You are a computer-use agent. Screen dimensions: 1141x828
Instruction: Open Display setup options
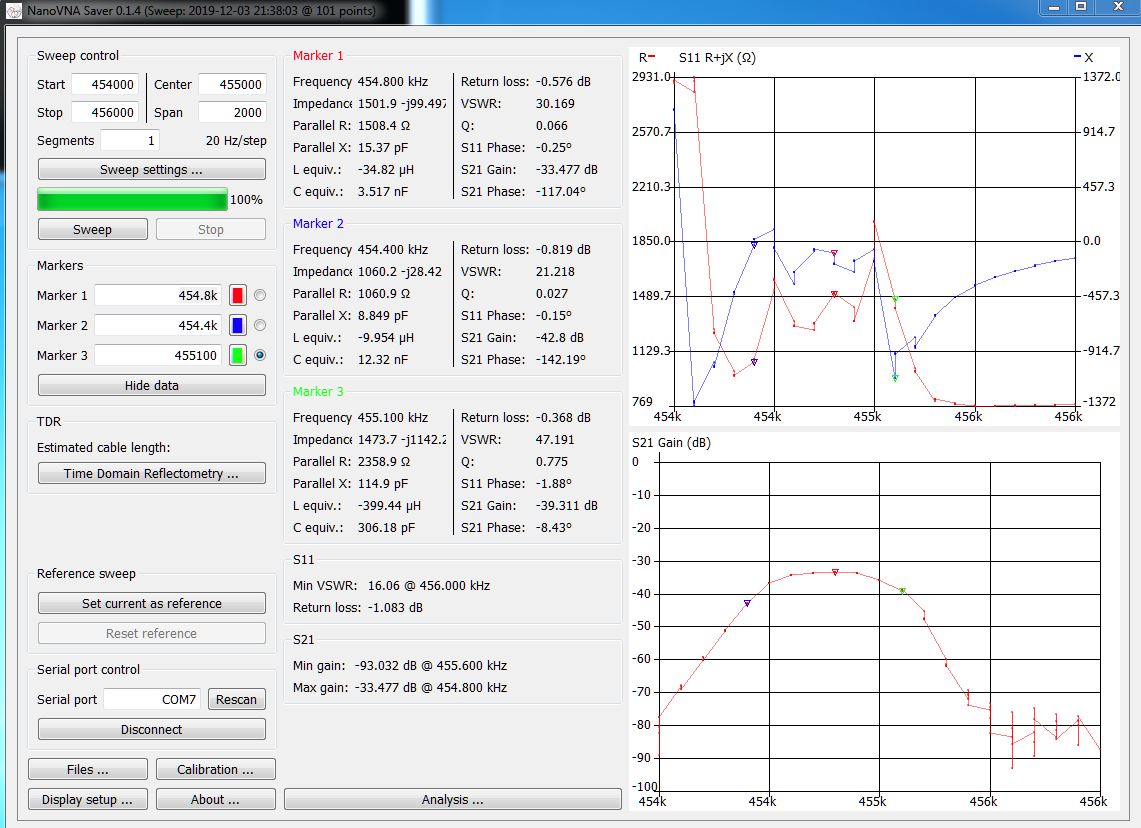(88, 800)
